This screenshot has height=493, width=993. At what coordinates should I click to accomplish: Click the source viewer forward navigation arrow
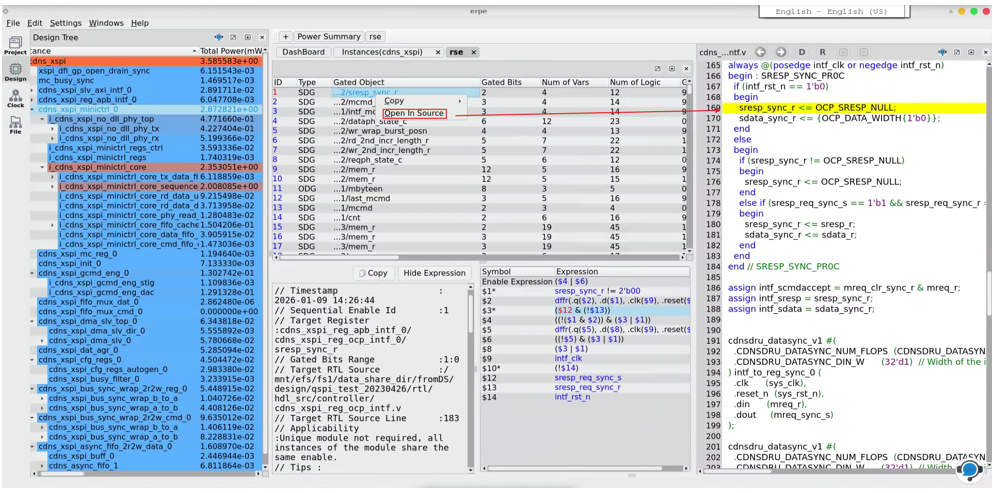pyautogui.click(x=781, y=52)
